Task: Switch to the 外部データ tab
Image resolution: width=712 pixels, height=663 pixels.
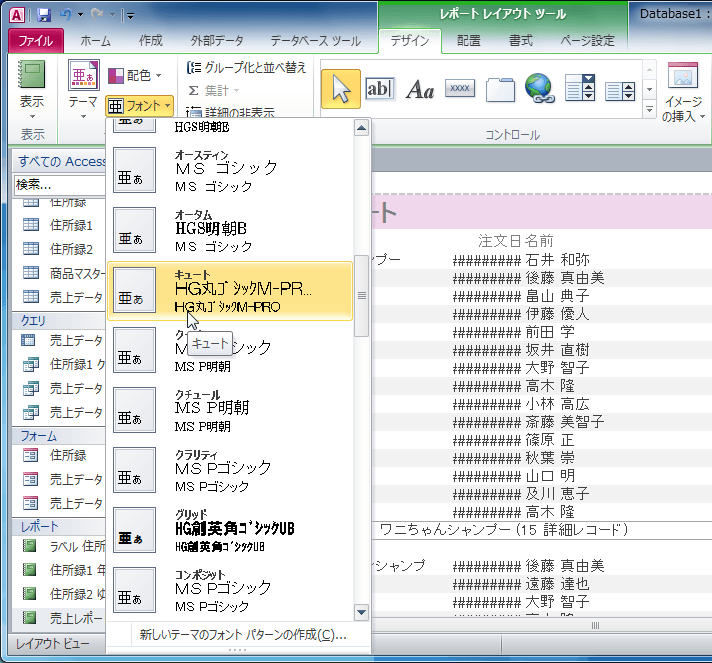Action: point(217,41)
